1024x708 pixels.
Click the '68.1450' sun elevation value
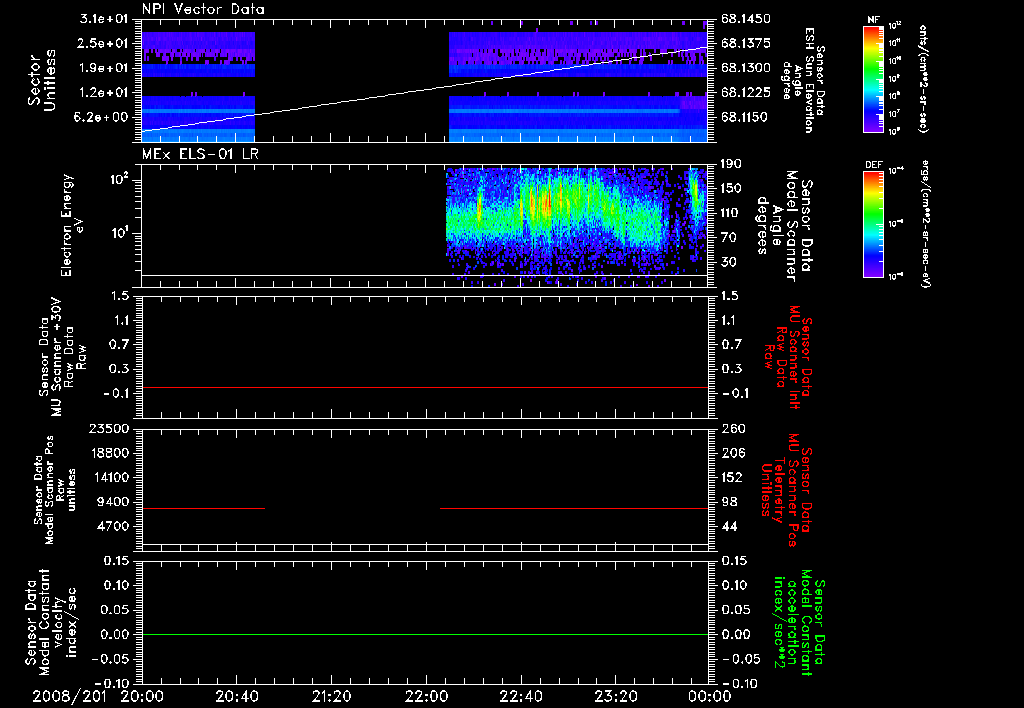click(746, 19)
